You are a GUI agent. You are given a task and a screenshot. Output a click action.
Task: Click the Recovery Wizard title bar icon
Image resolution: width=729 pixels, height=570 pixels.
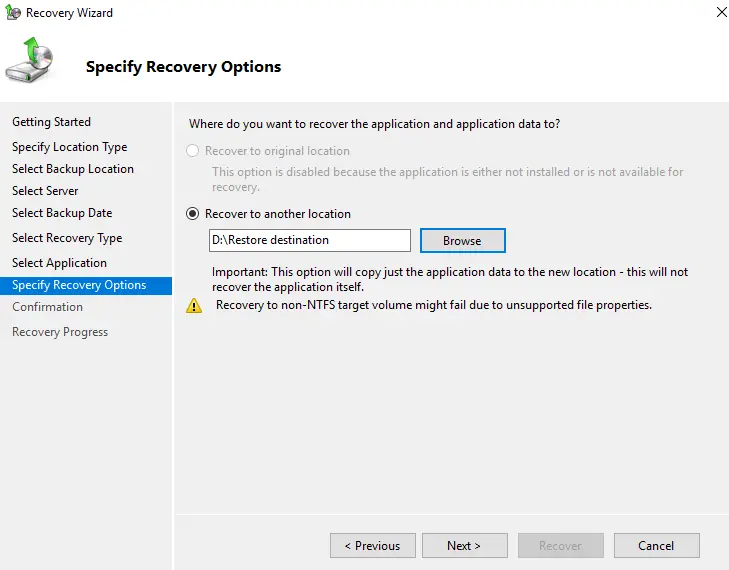12,13
